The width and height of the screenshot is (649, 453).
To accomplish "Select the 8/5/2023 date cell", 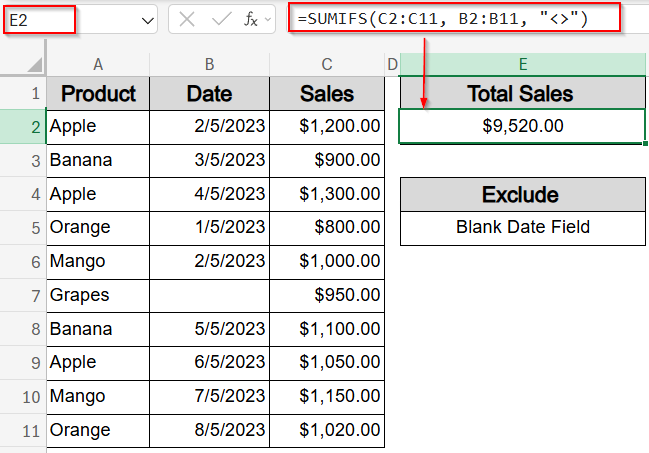I will click(209, 431).
